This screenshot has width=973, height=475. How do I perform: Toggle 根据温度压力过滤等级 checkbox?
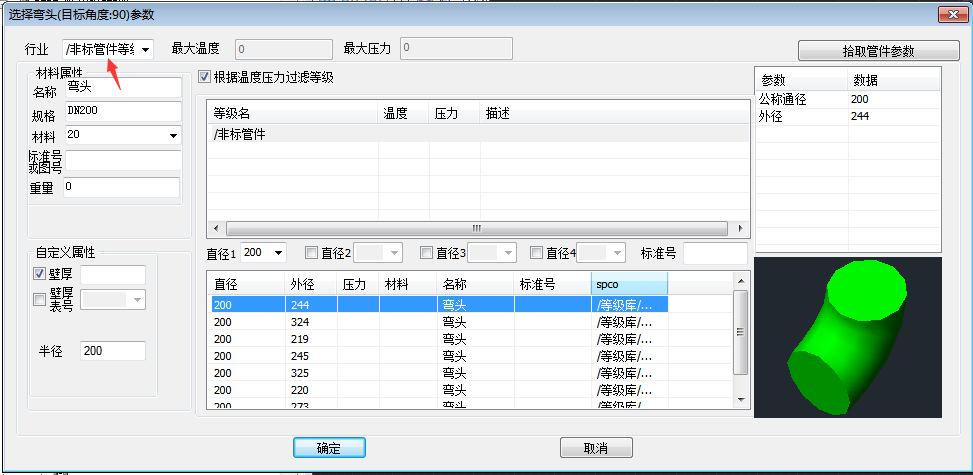(x=204, y=77)
